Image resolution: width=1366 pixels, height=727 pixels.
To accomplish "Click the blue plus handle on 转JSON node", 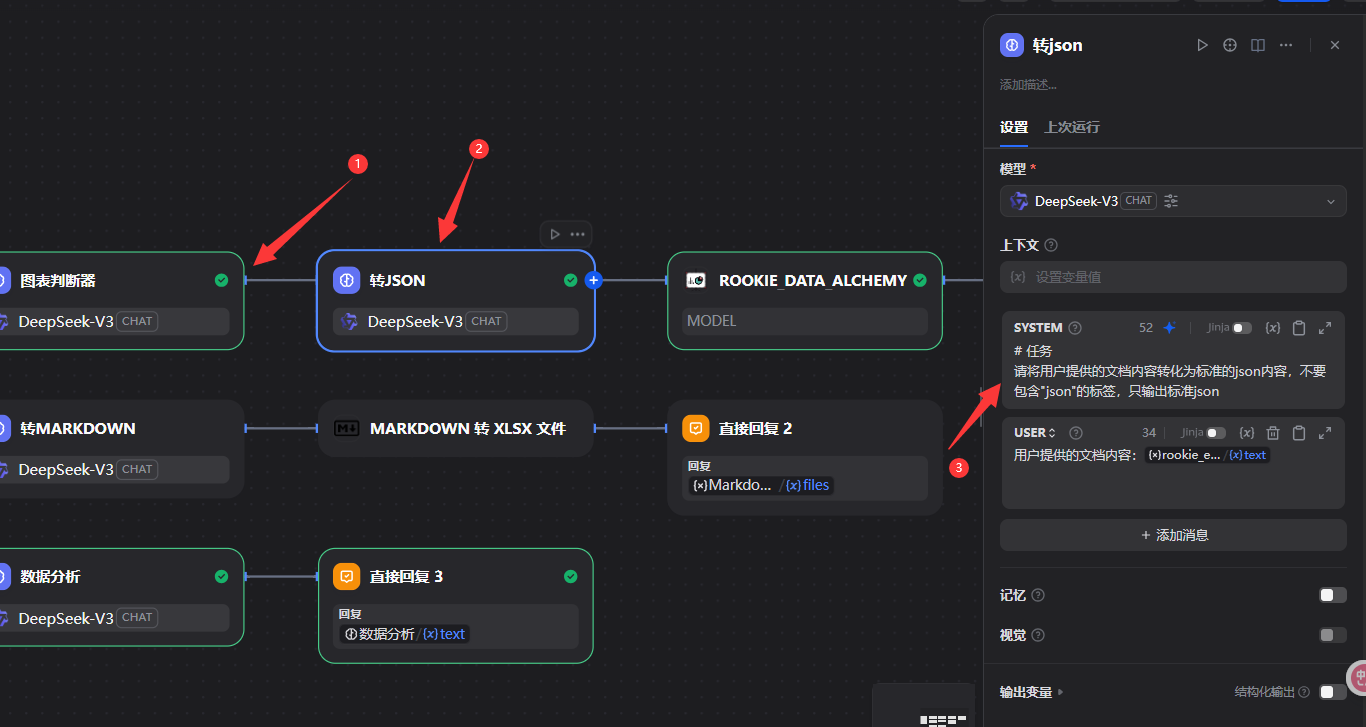I will tap(593, 280).
